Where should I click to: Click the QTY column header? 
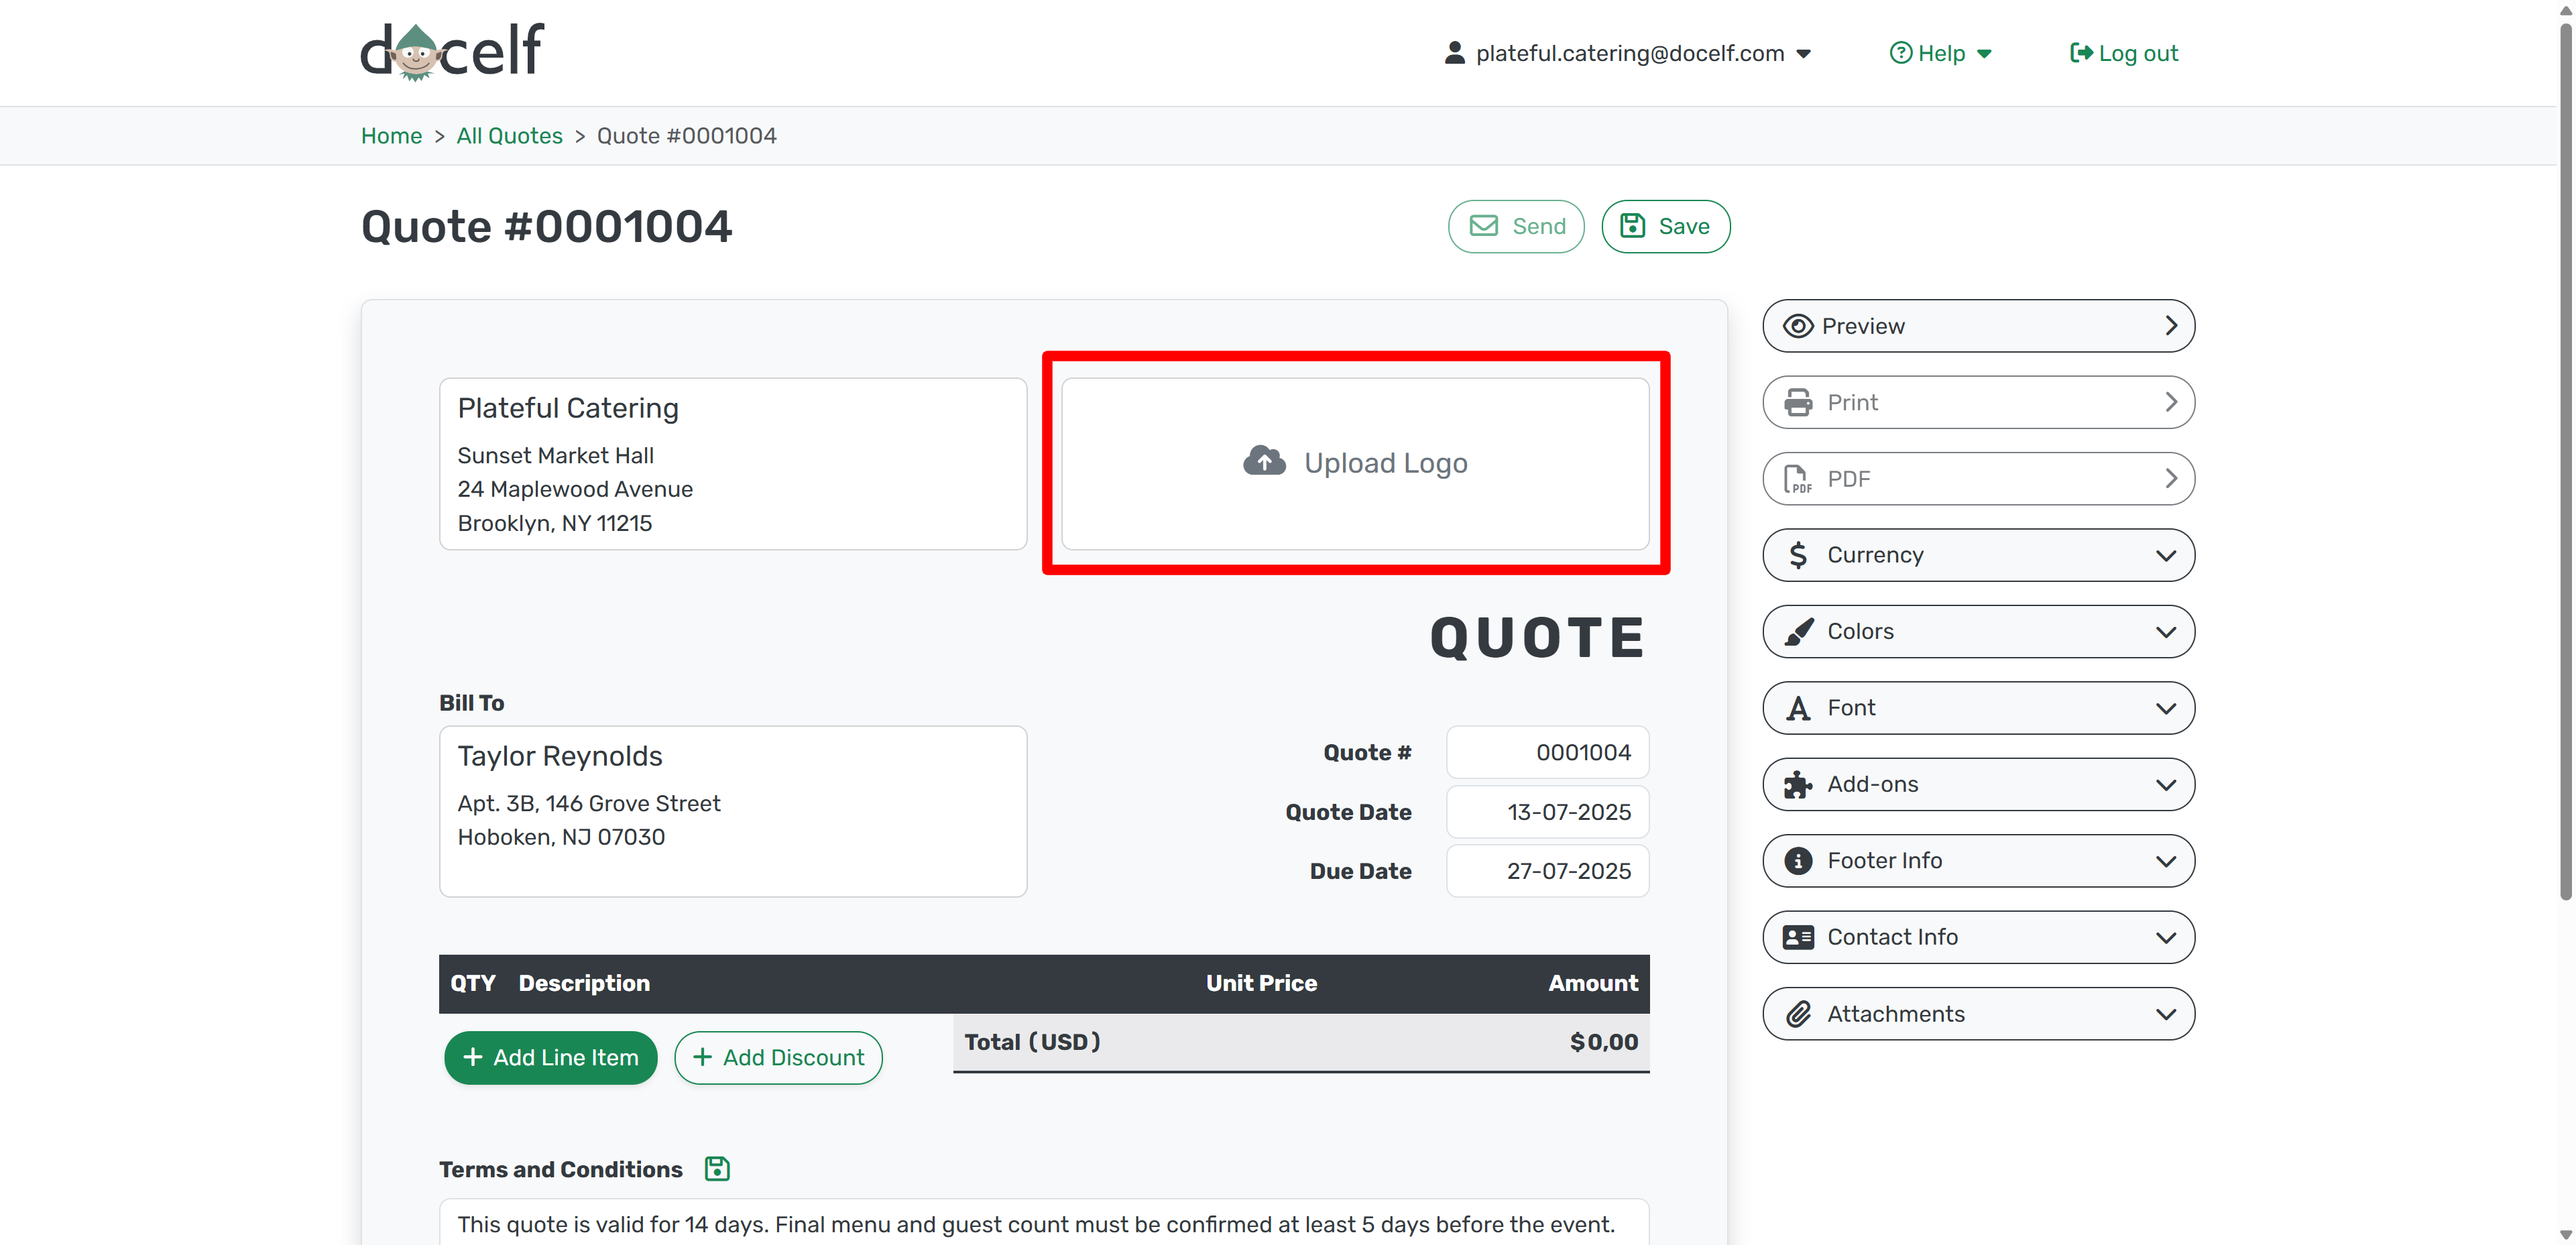[x=473, y=983]
